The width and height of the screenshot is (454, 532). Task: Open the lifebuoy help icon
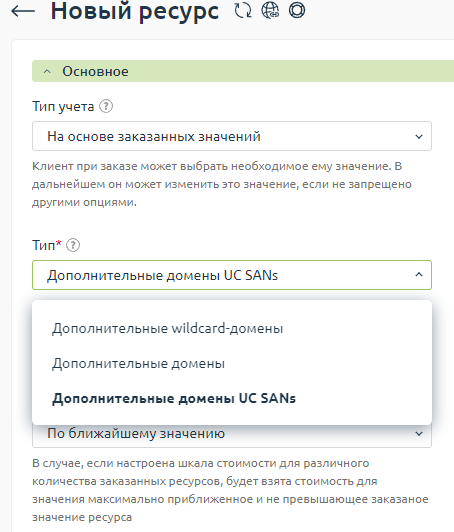[297, 10]
